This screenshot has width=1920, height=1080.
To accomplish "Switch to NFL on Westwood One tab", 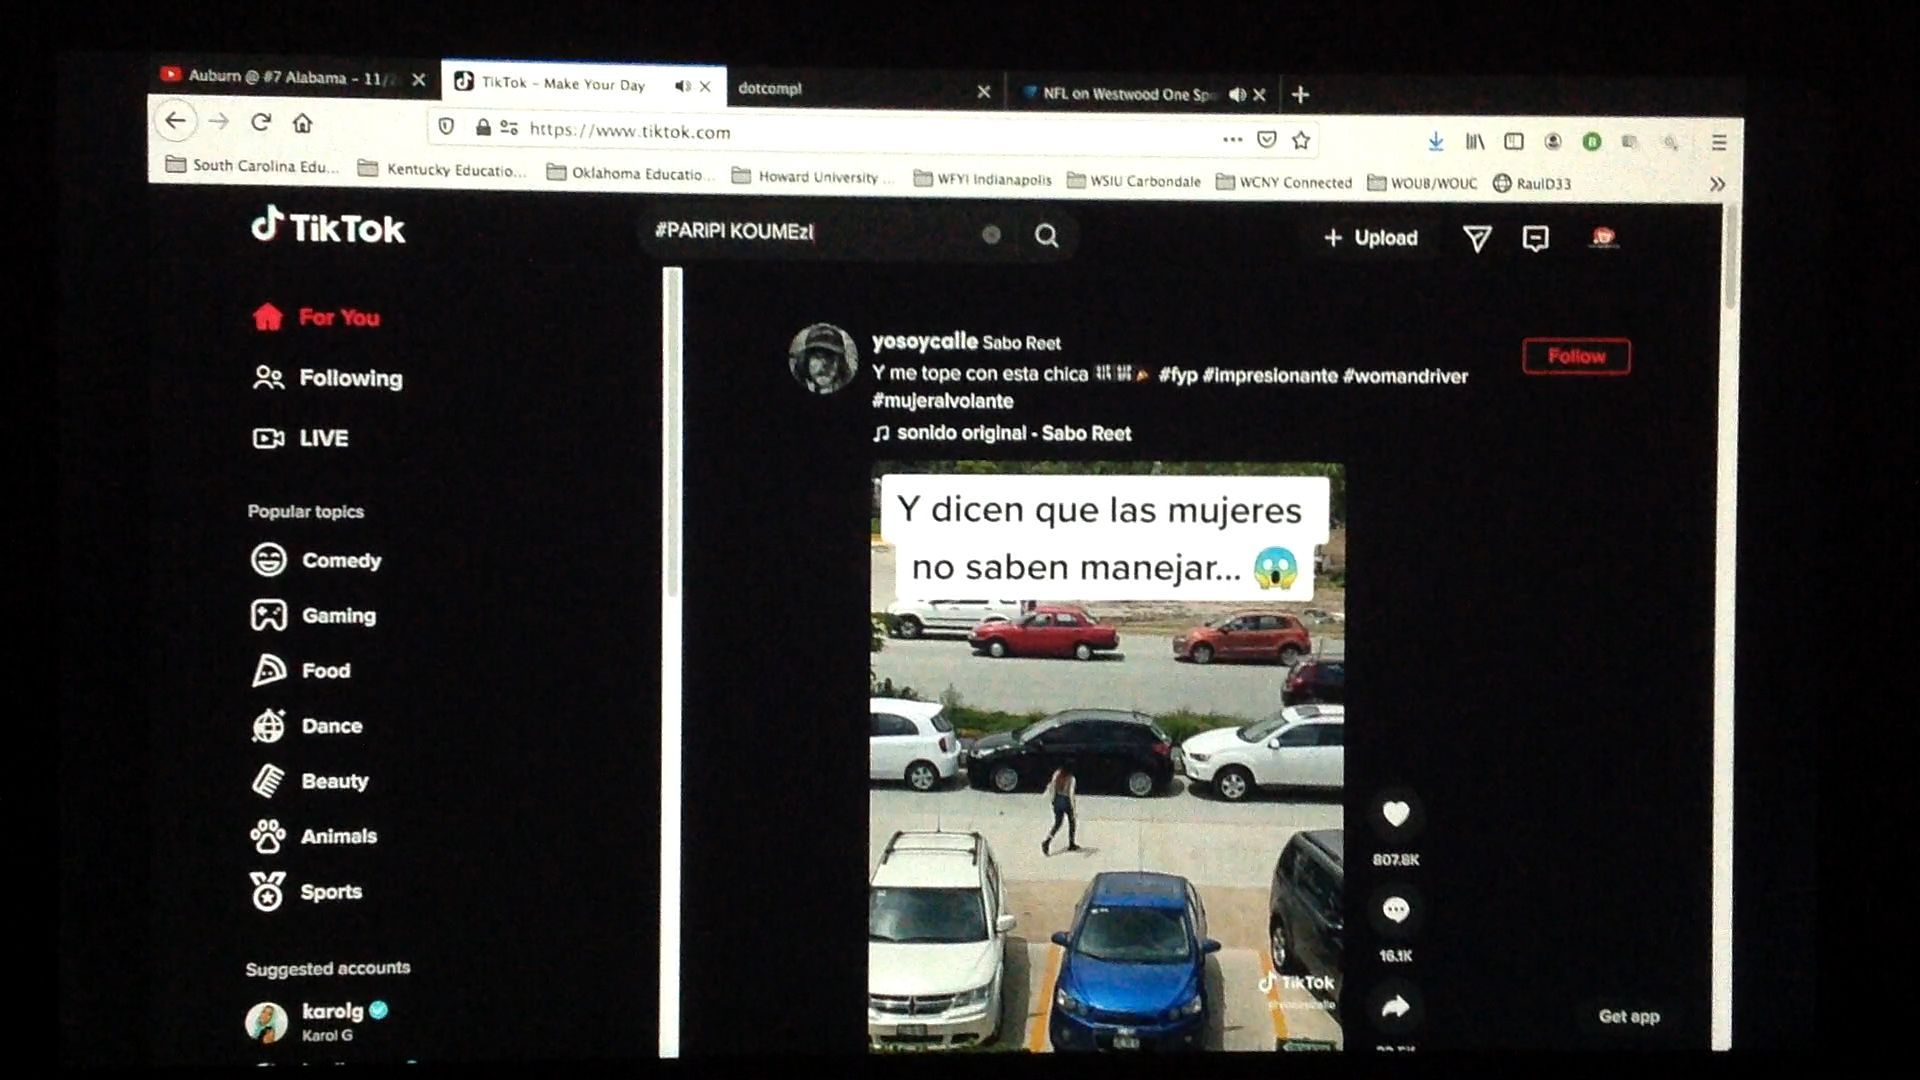I will tap(1120, 94).
